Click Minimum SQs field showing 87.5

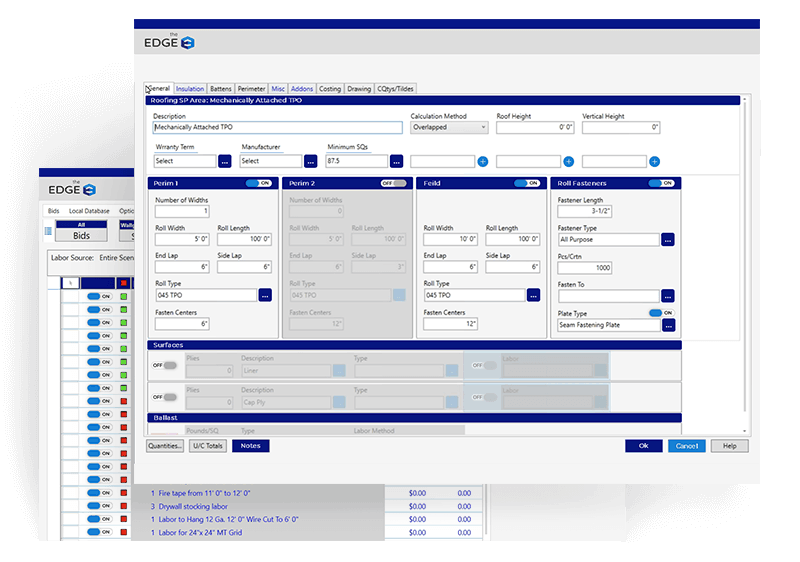[x=357, y=161]
